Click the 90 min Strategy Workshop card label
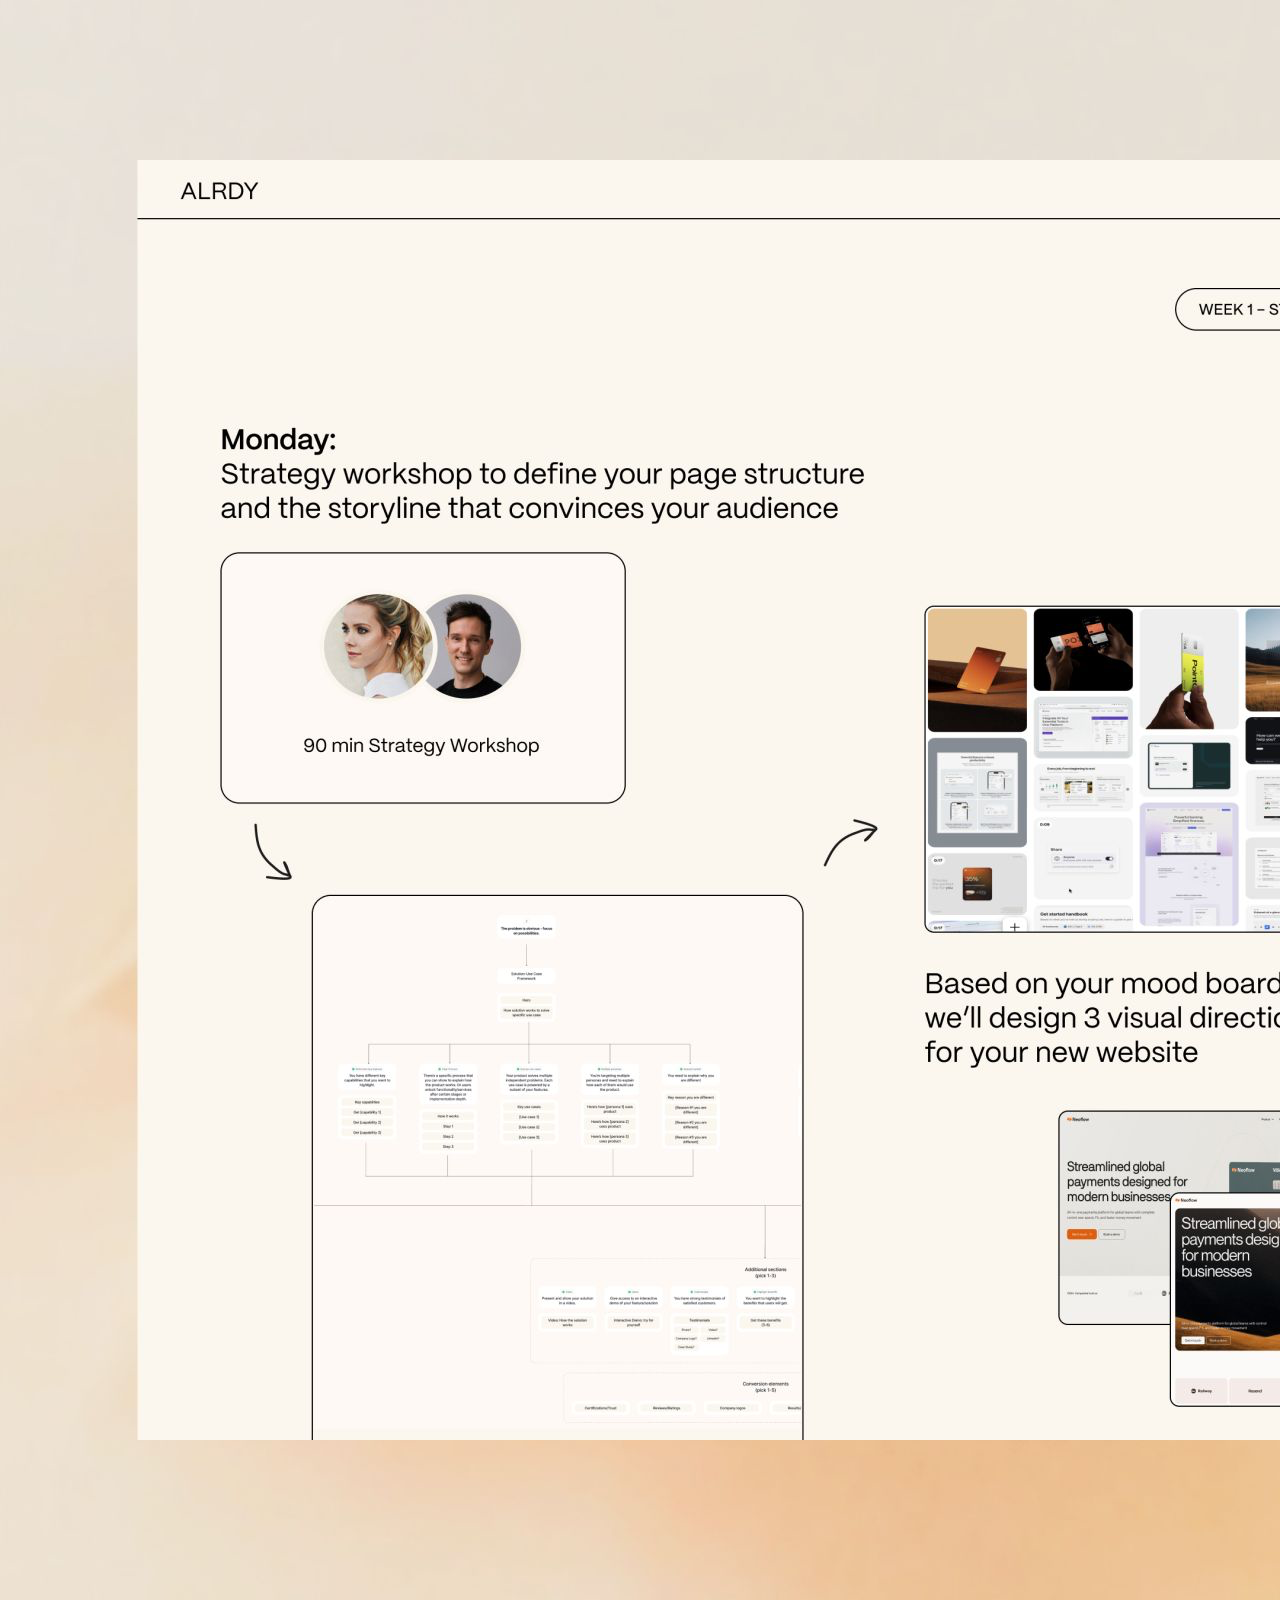The height and width of the screenshot is (1600, 1280). (x=421, y=746)
